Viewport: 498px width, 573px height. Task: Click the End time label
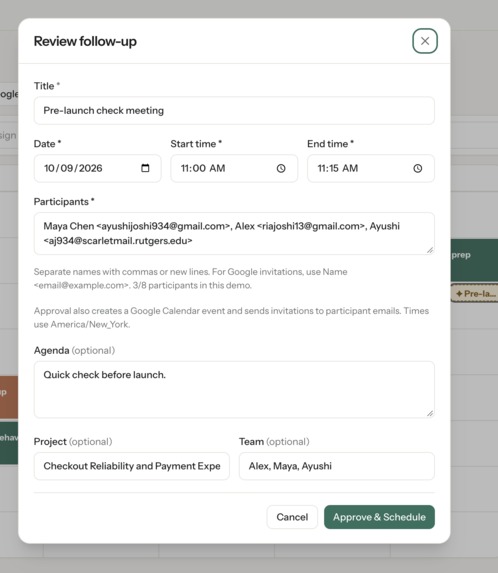tap(330, 144)
